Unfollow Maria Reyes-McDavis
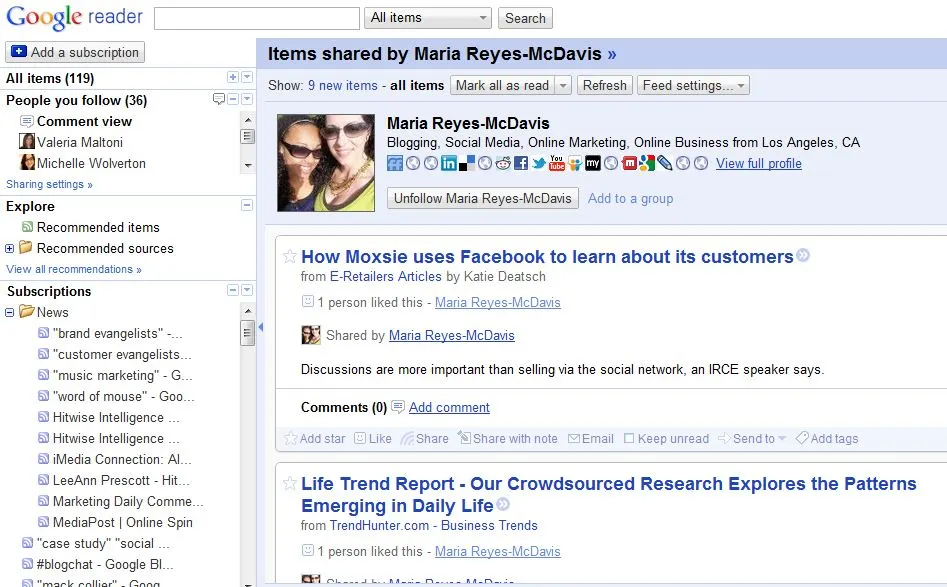This screenshot has width=947, height=587. tap(483, 198)
